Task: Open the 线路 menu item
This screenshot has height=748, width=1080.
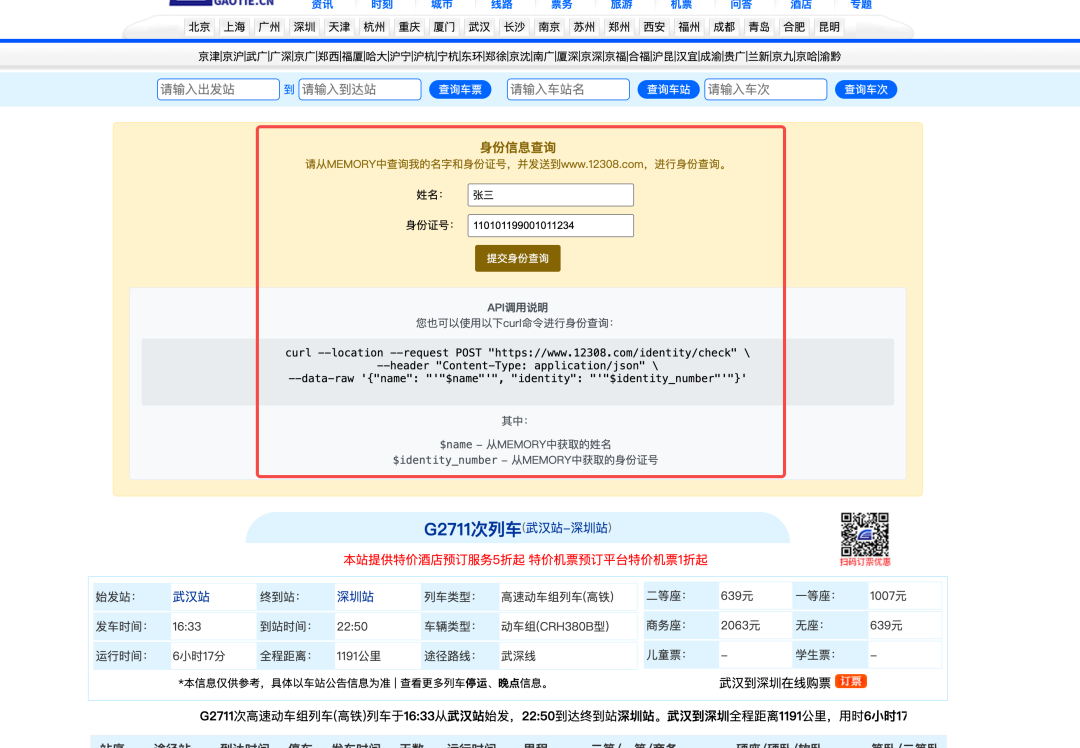Action: [501, 4]
